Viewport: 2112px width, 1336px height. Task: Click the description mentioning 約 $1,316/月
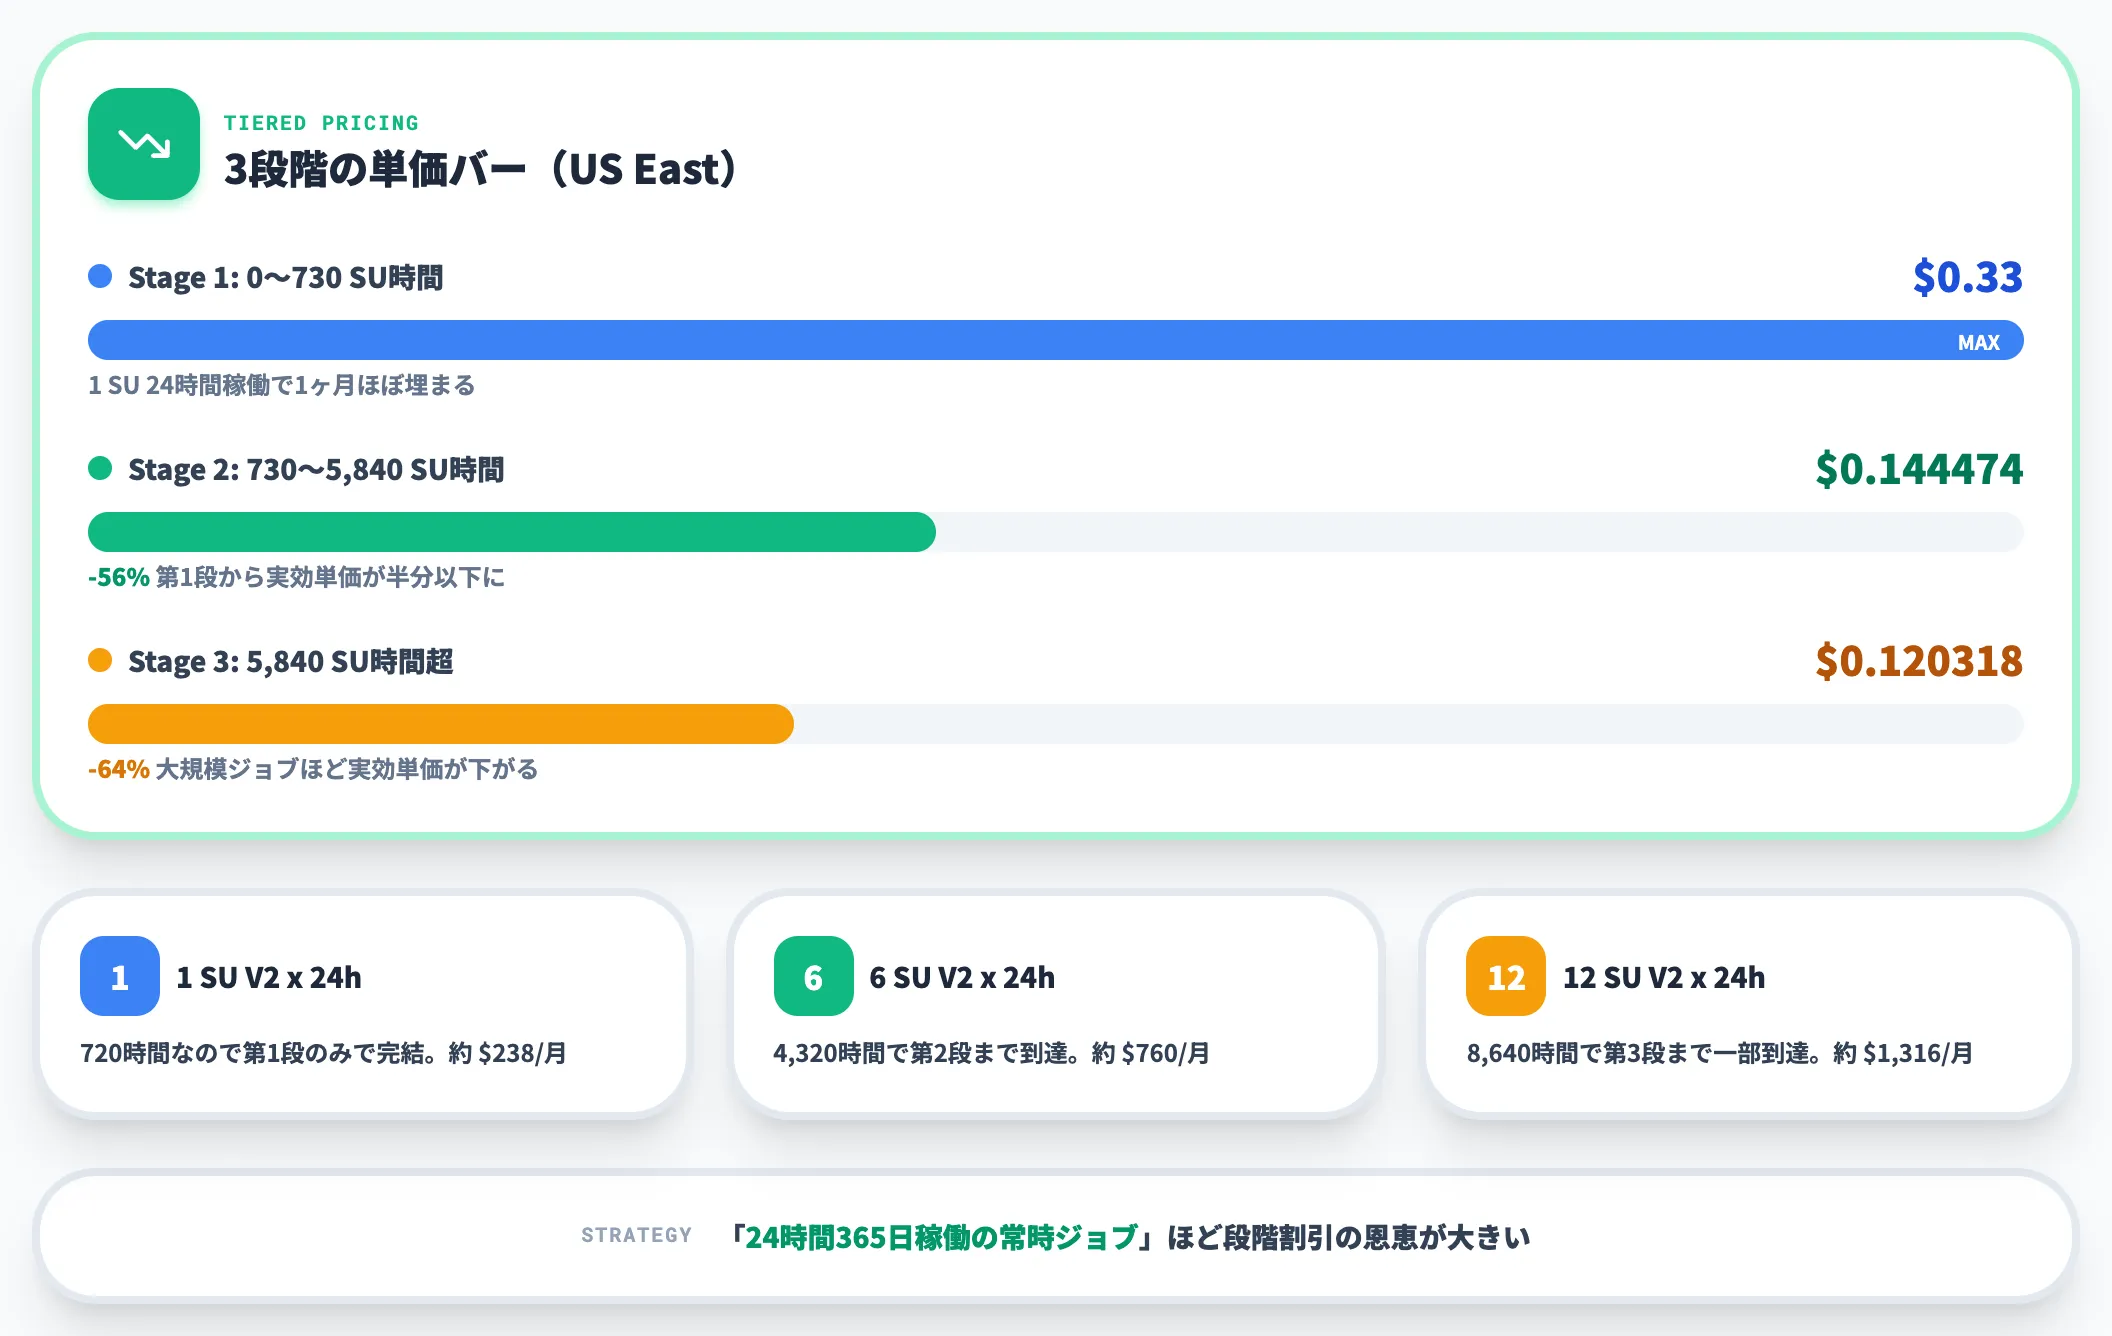pos(1720,1053)
